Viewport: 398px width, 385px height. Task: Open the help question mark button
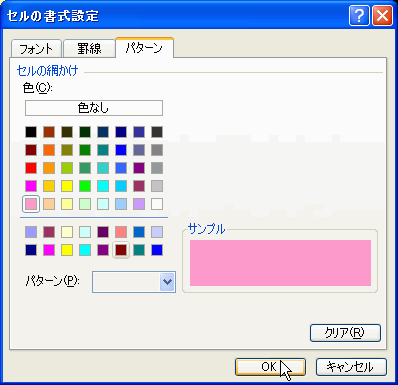(x=359, y=16)
